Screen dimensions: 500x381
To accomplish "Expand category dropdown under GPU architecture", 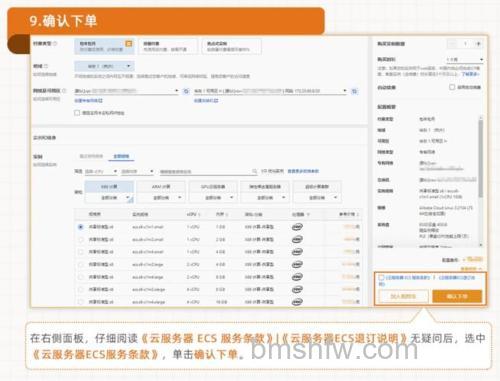I will click(213, 198).
